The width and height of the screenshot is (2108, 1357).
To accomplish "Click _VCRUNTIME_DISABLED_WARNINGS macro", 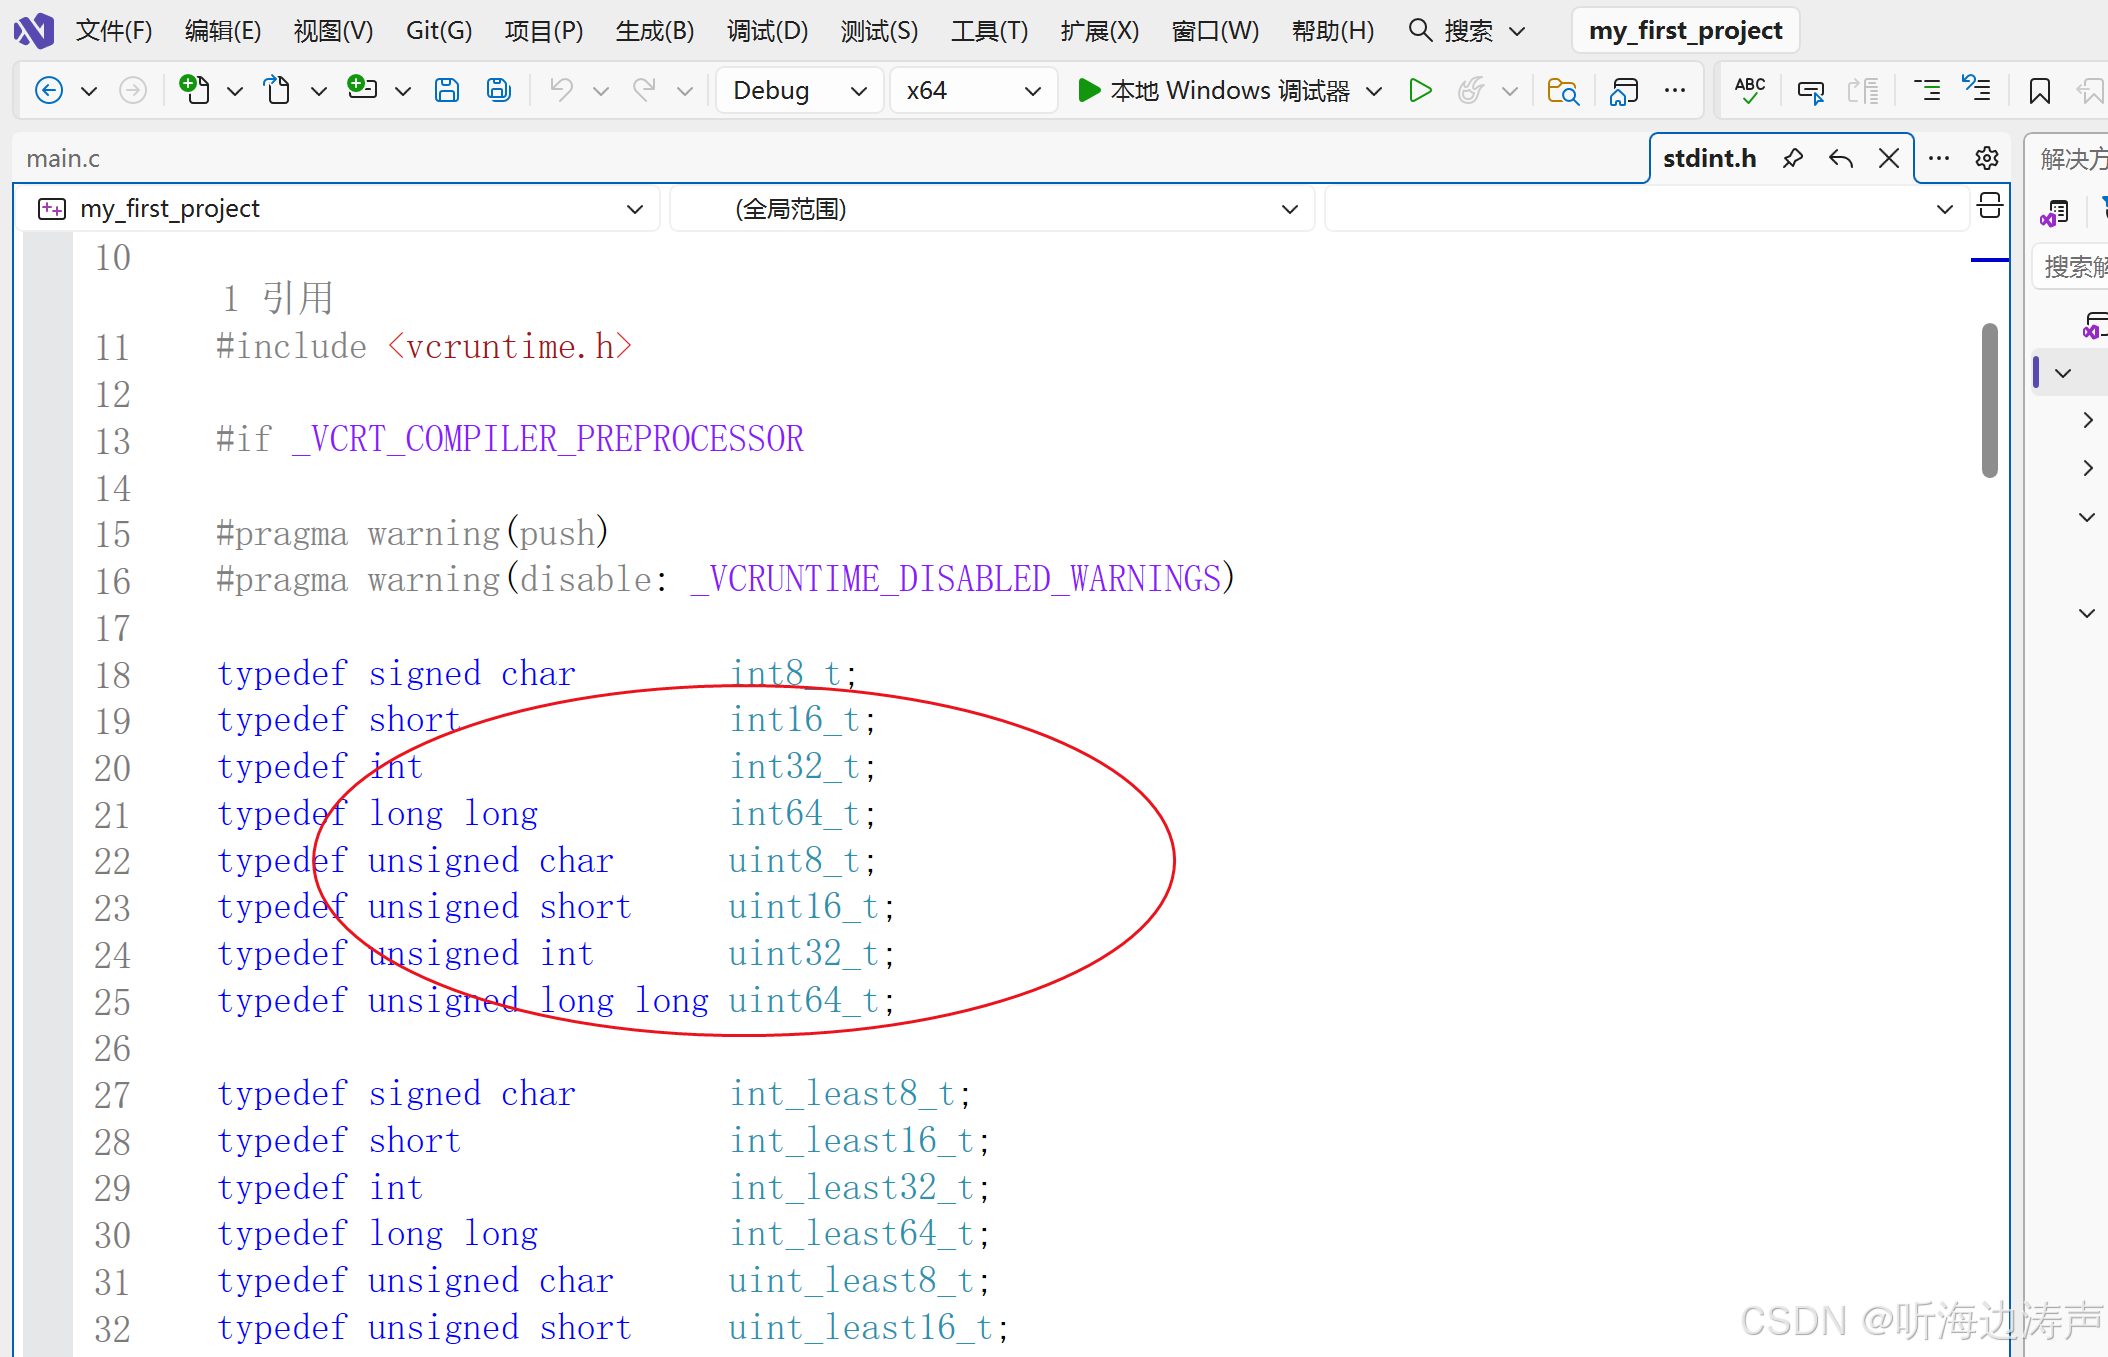I will point(957,579).
